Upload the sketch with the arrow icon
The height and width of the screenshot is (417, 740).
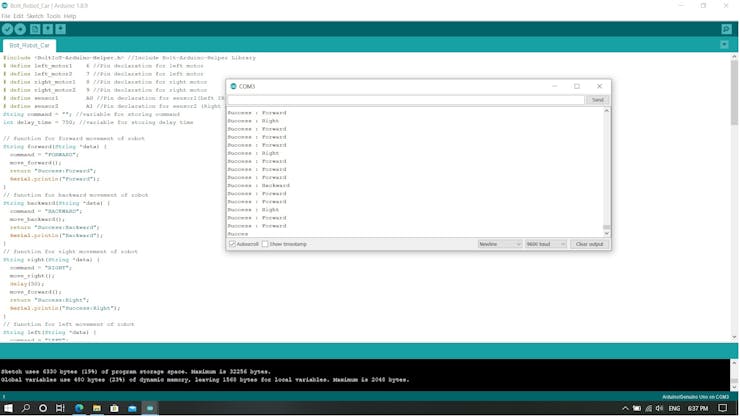[20, 29]
